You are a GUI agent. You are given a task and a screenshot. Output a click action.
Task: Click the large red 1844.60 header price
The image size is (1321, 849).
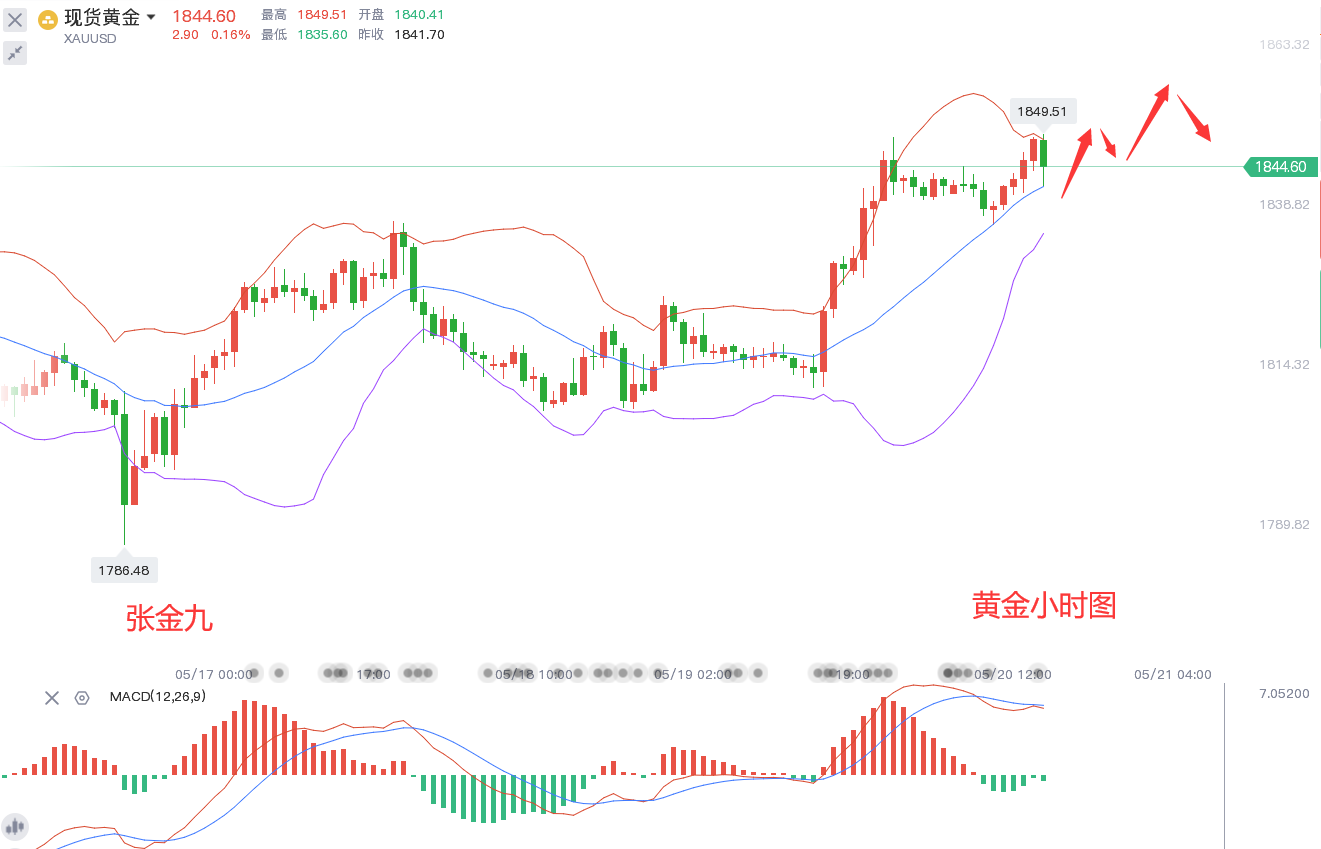point(204,16)
